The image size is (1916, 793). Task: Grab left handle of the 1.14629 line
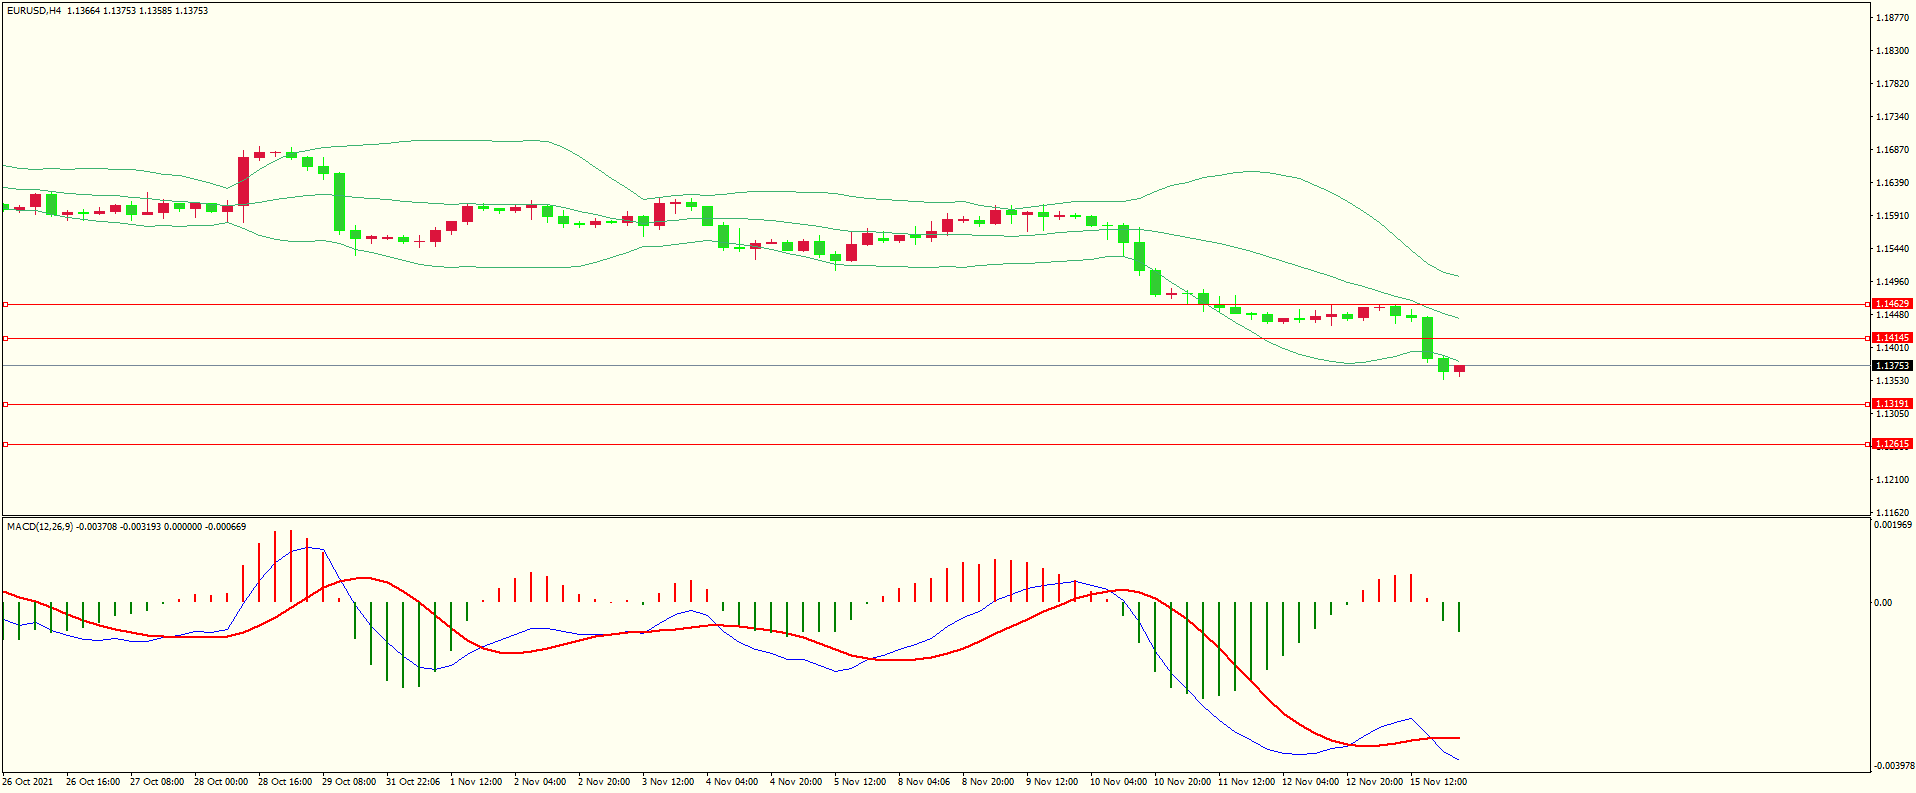6,304
